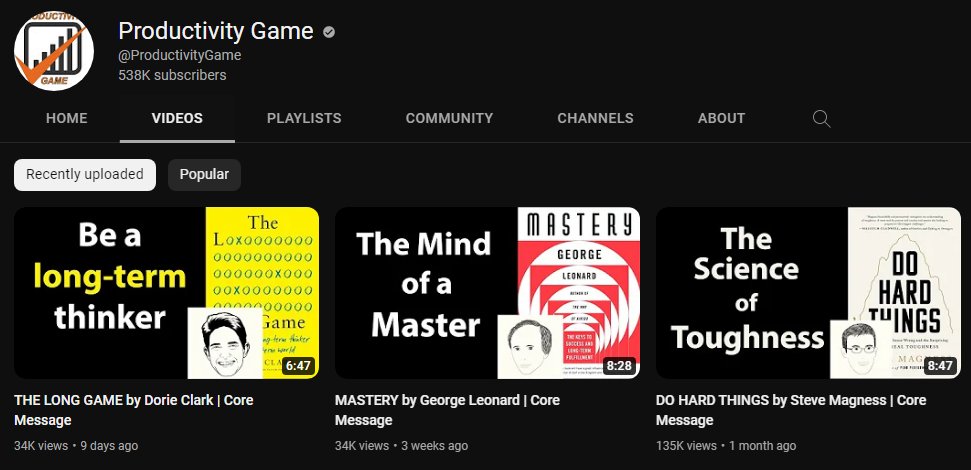The image size is (971, 470).
Task: Click the 6:47 duration badge
Action: tap(298, 365)
